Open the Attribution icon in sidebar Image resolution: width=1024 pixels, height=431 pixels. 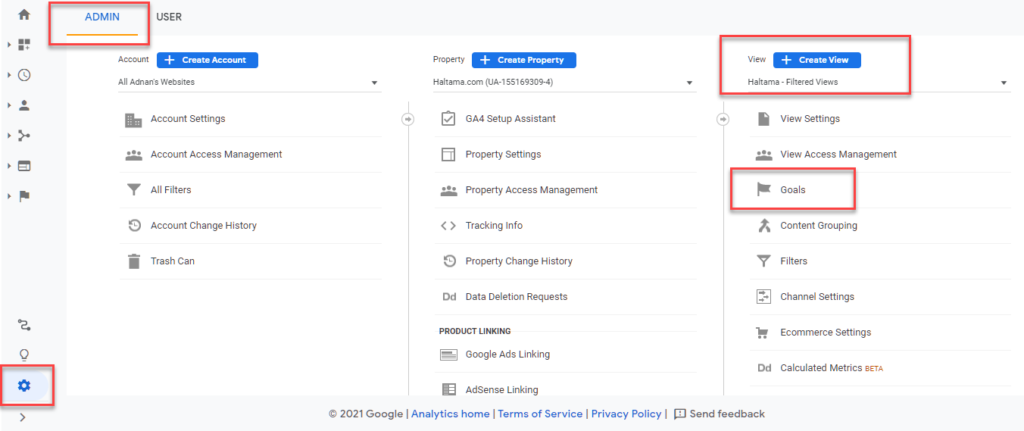[24, 325]
